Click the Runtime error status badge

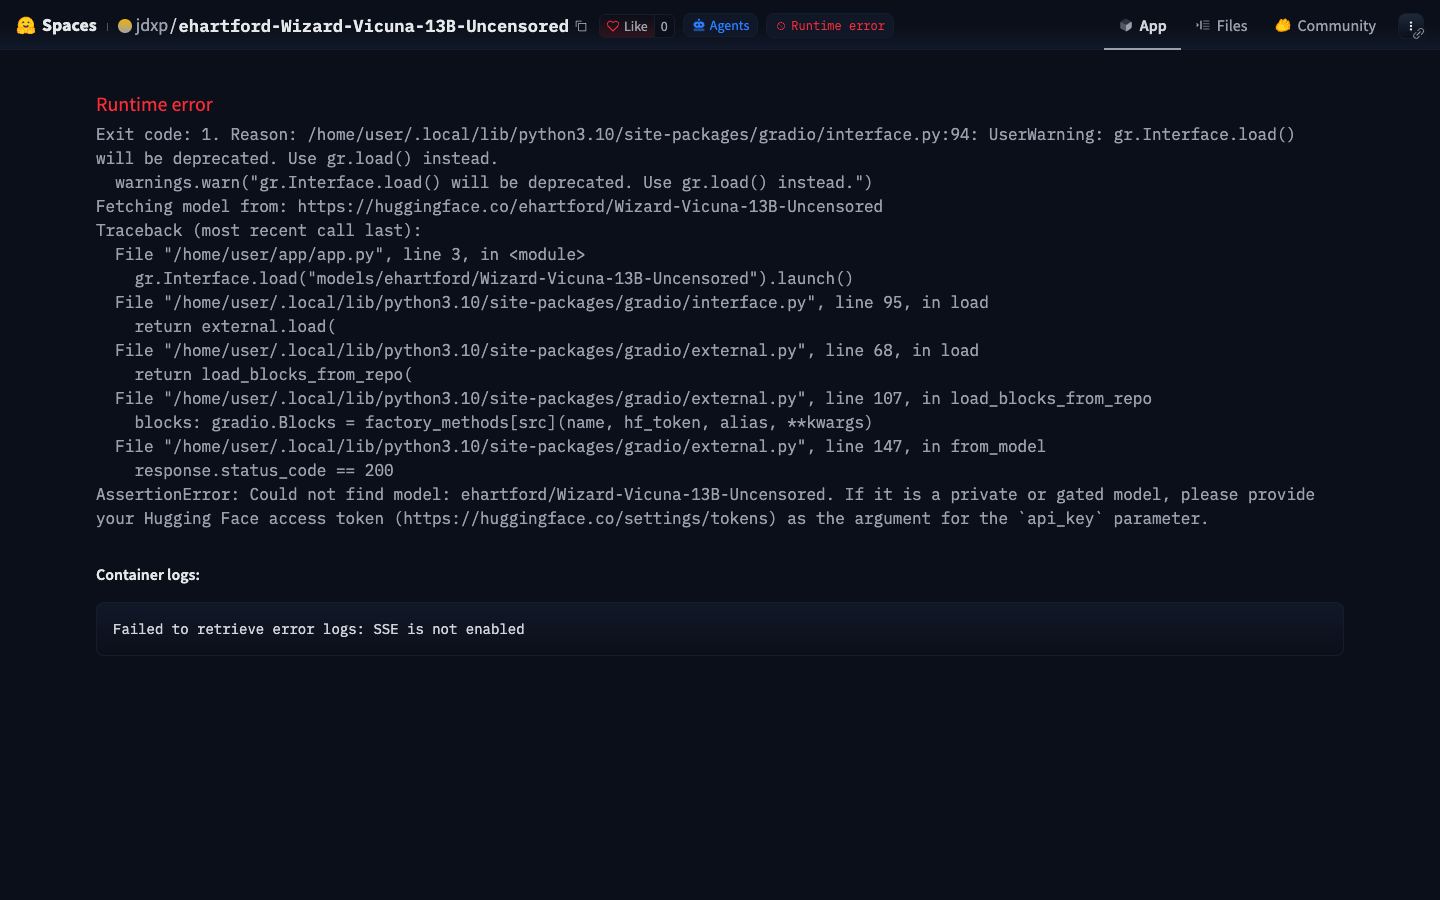click(830, 26)
